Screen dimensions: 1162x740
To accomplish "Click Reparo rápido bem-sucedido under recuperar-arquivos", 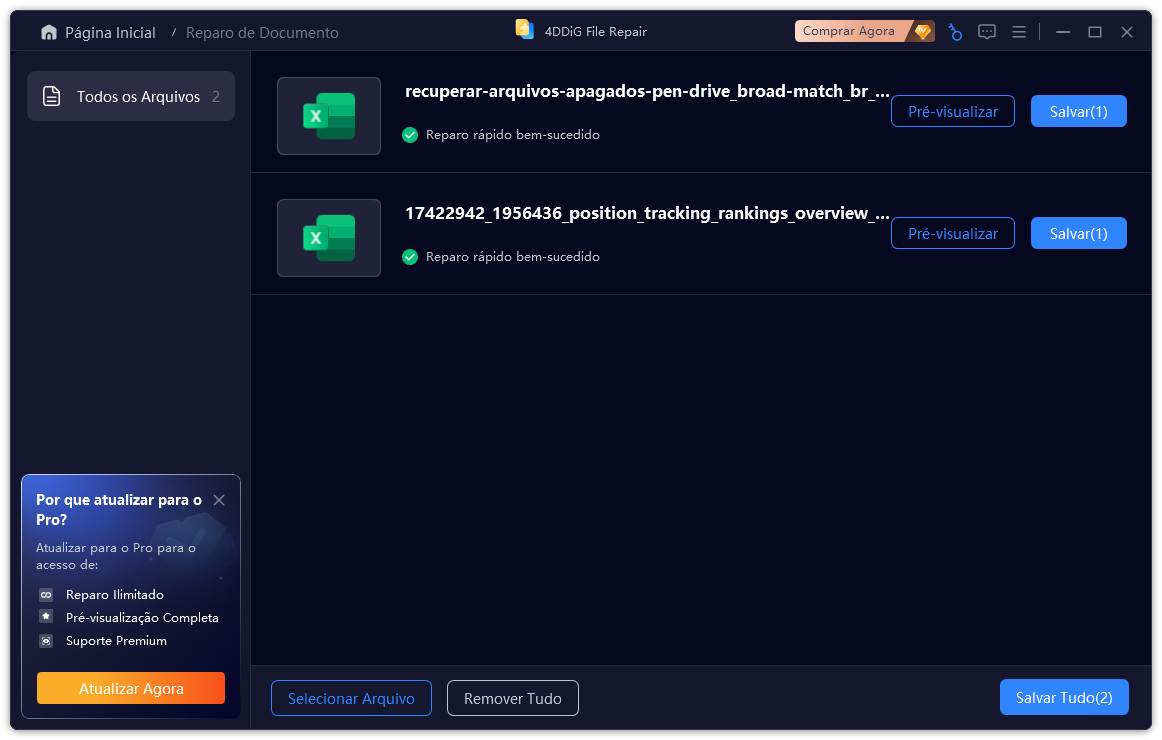I will (513, 135).
